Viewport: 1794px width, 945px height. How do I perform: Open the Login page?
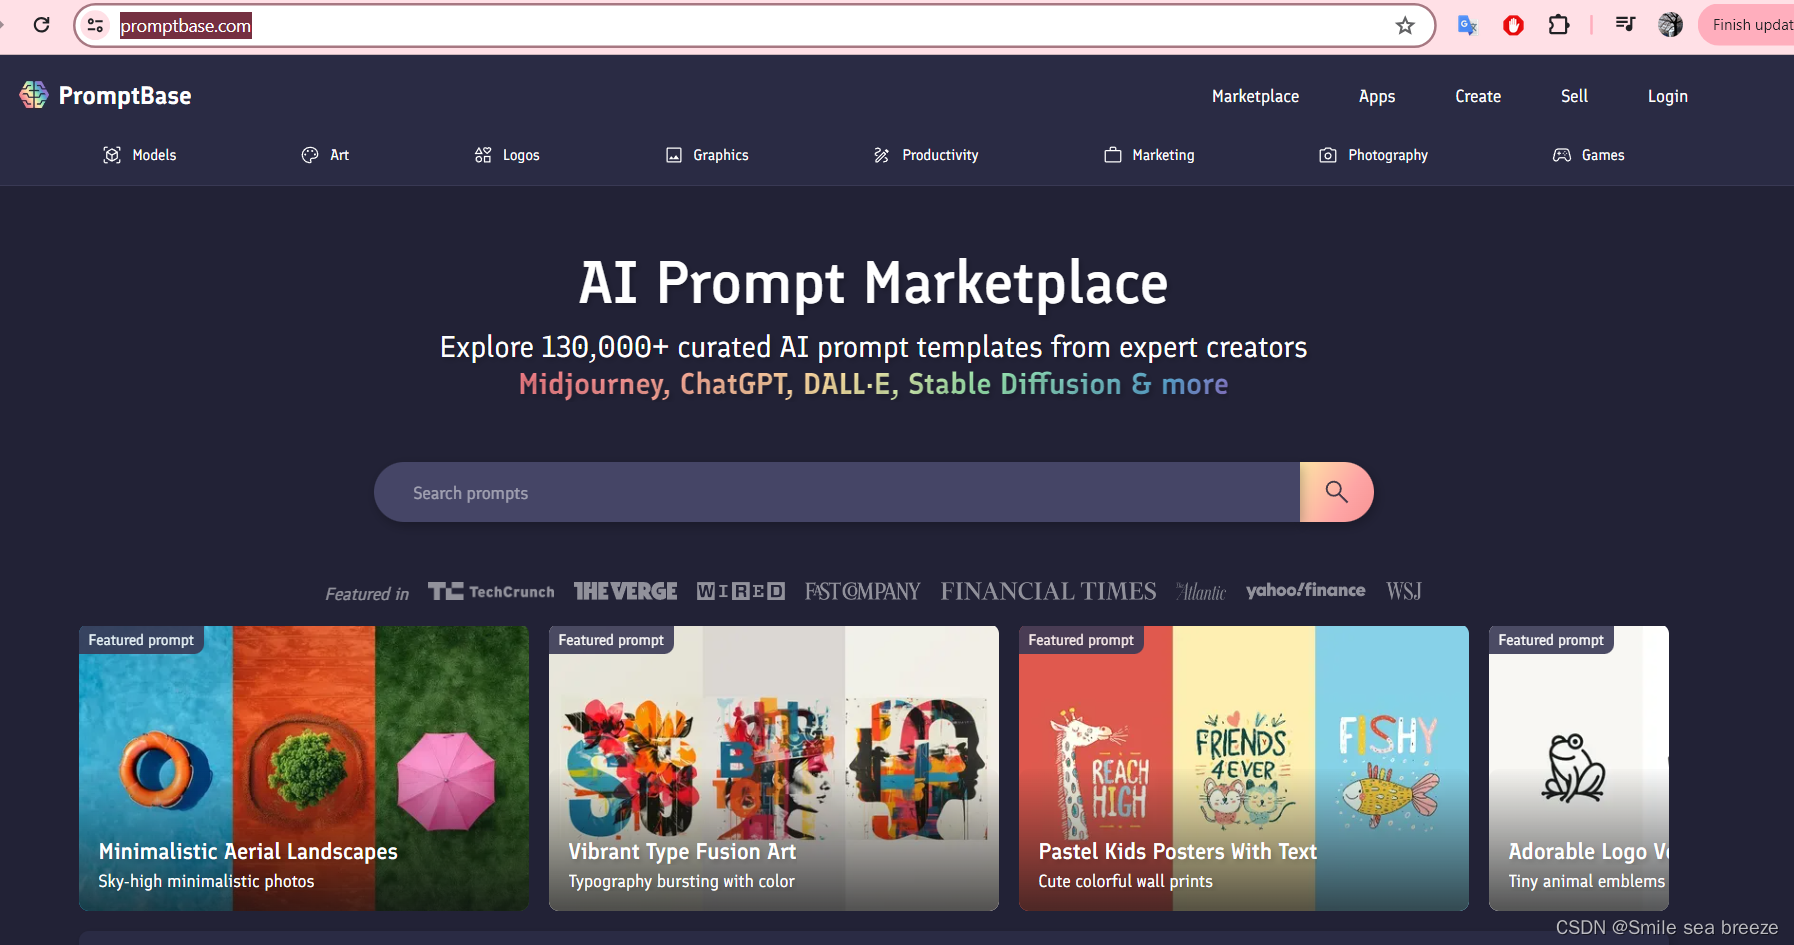pos(1667,96)
